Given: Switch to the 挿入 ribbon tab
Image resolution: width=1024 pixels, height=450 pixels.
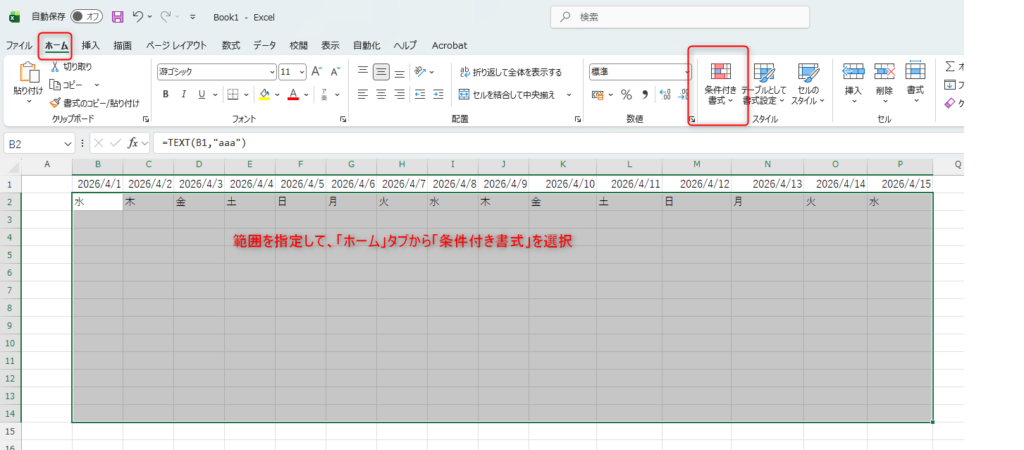Looking at the screenshot, I should coord(91,45).
